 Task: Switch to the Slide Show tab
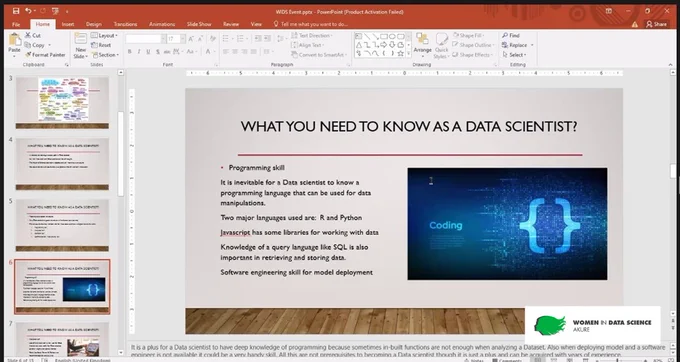coord(199,24)
